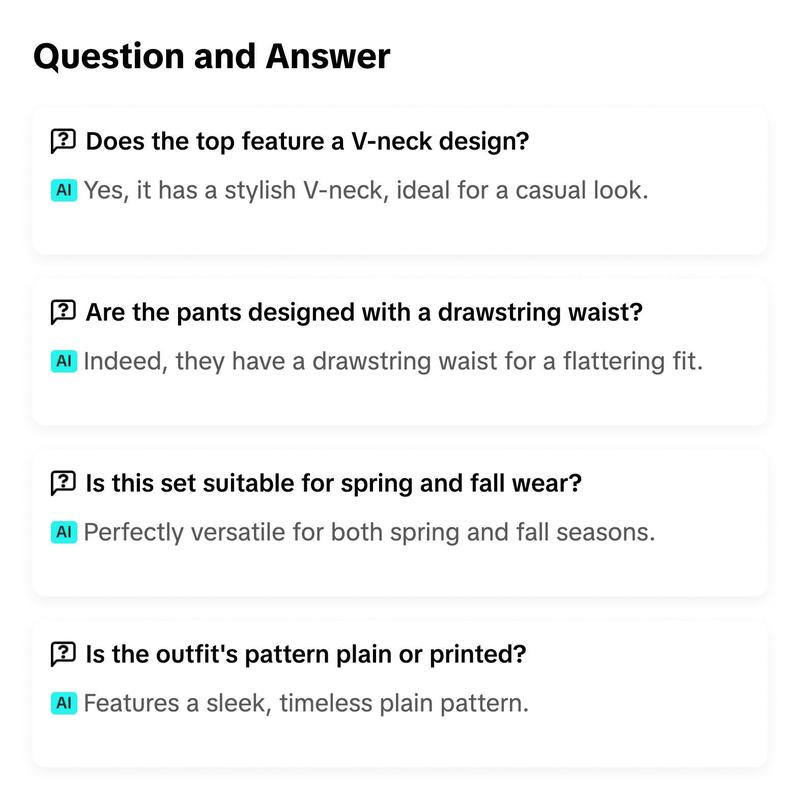Screen dimensions: 800x800
Task: Click the AI badge before the plain pattern answer
Action: click(x=64, y=703)
